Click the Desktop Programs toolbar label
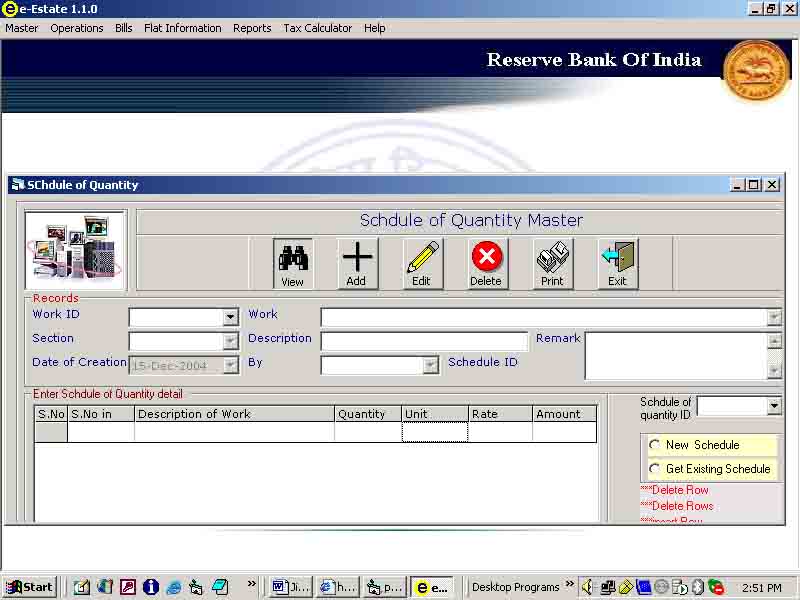 point(515,587)
